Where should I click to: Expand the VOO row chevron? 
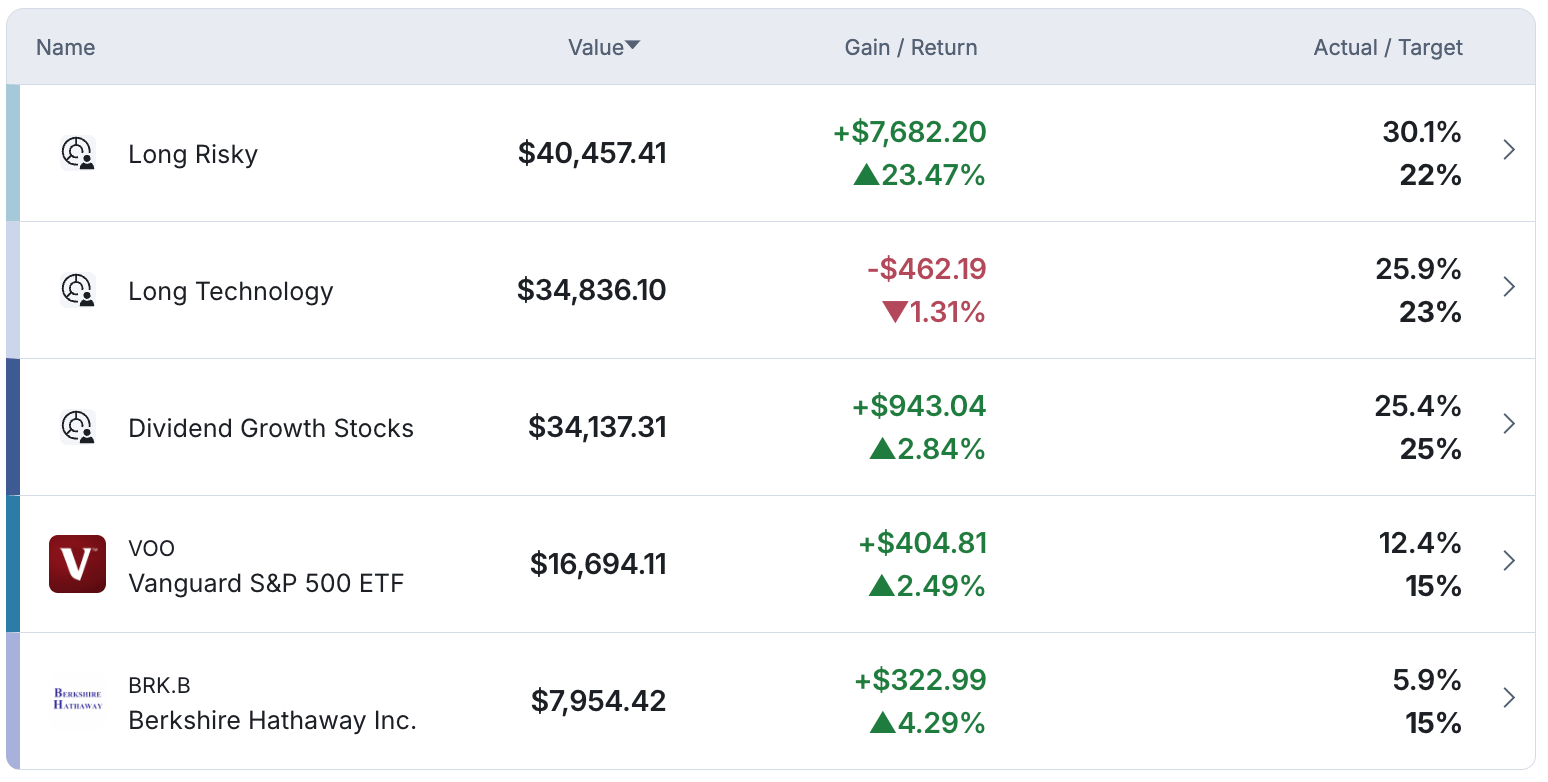click(1509, 561)
